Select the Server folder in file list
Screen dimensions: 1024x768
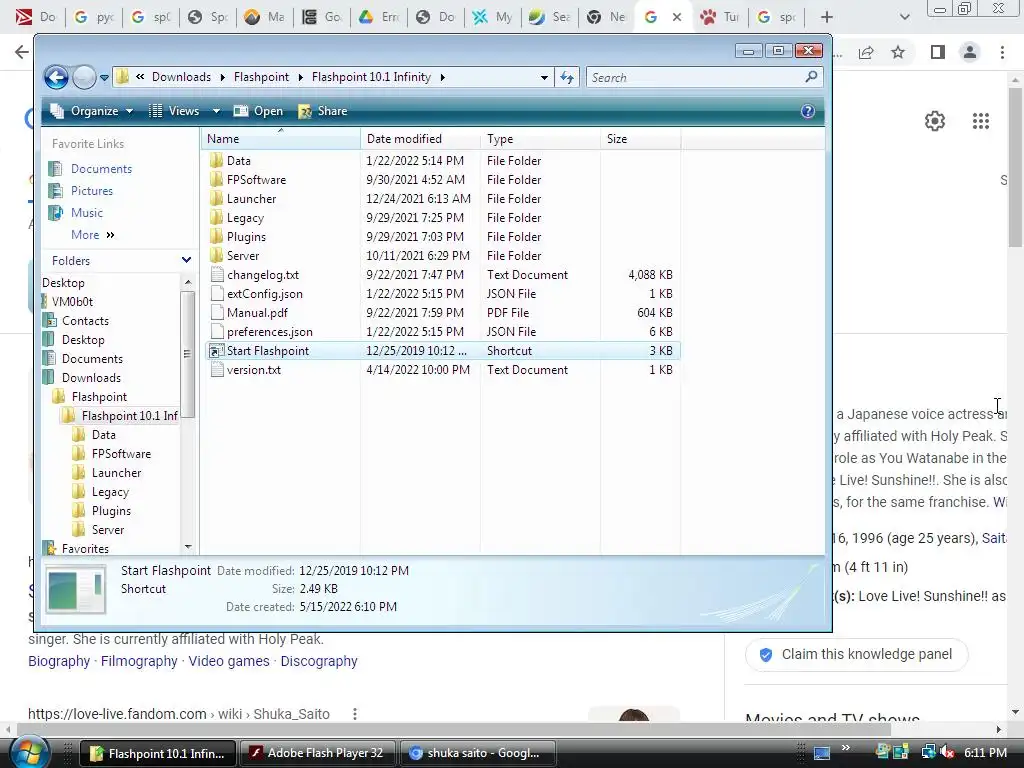tap(243, 255)
